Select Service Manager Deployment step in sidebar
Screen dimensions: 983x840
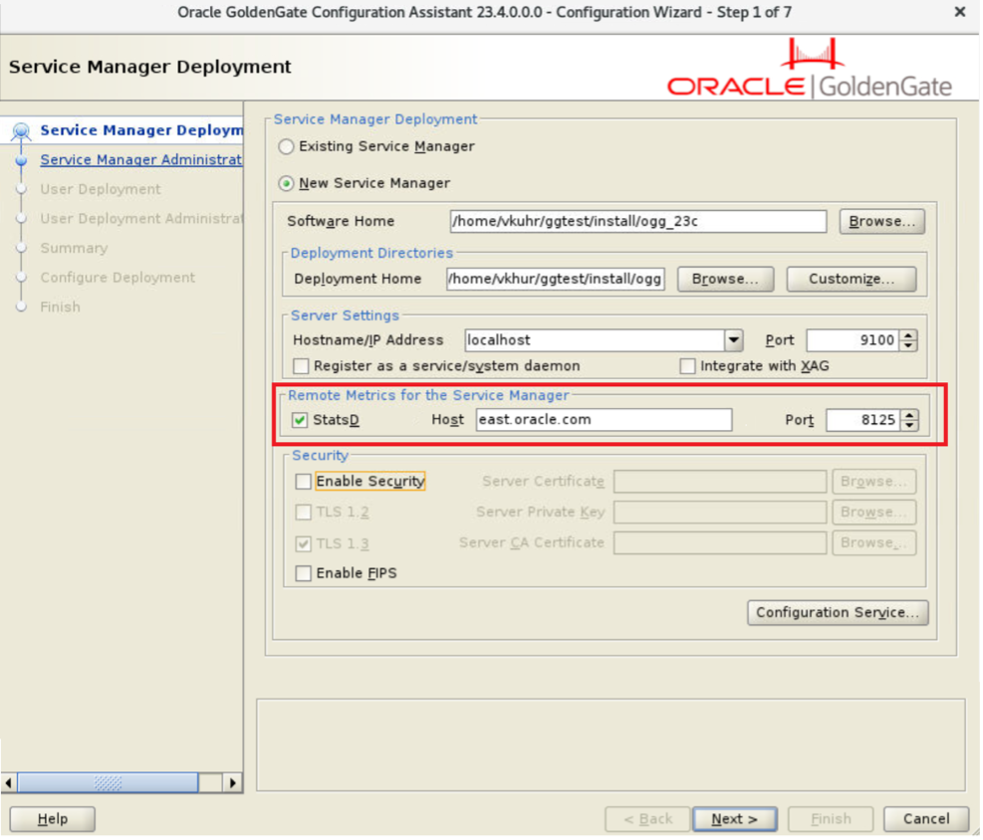[142, 130]
